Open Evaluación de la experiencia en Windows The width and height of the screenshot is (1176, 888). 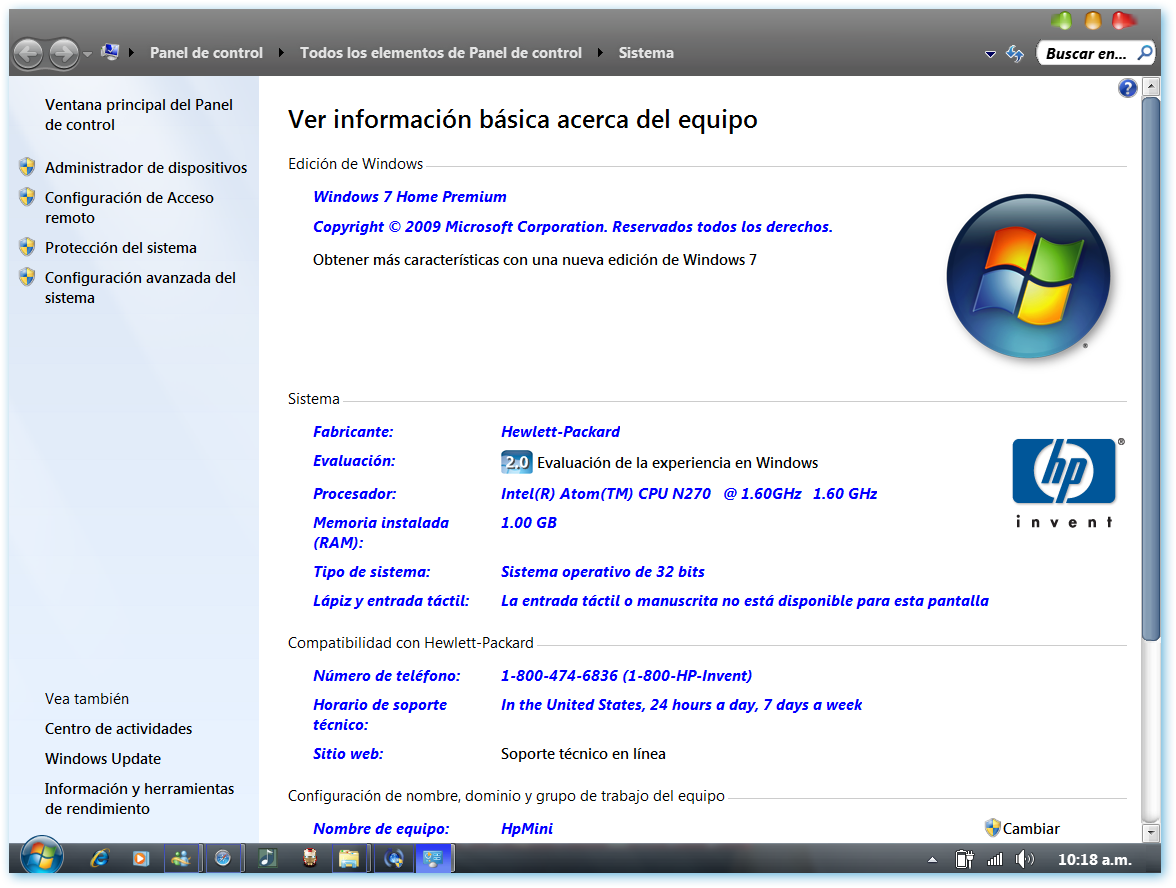pos(677,463)
